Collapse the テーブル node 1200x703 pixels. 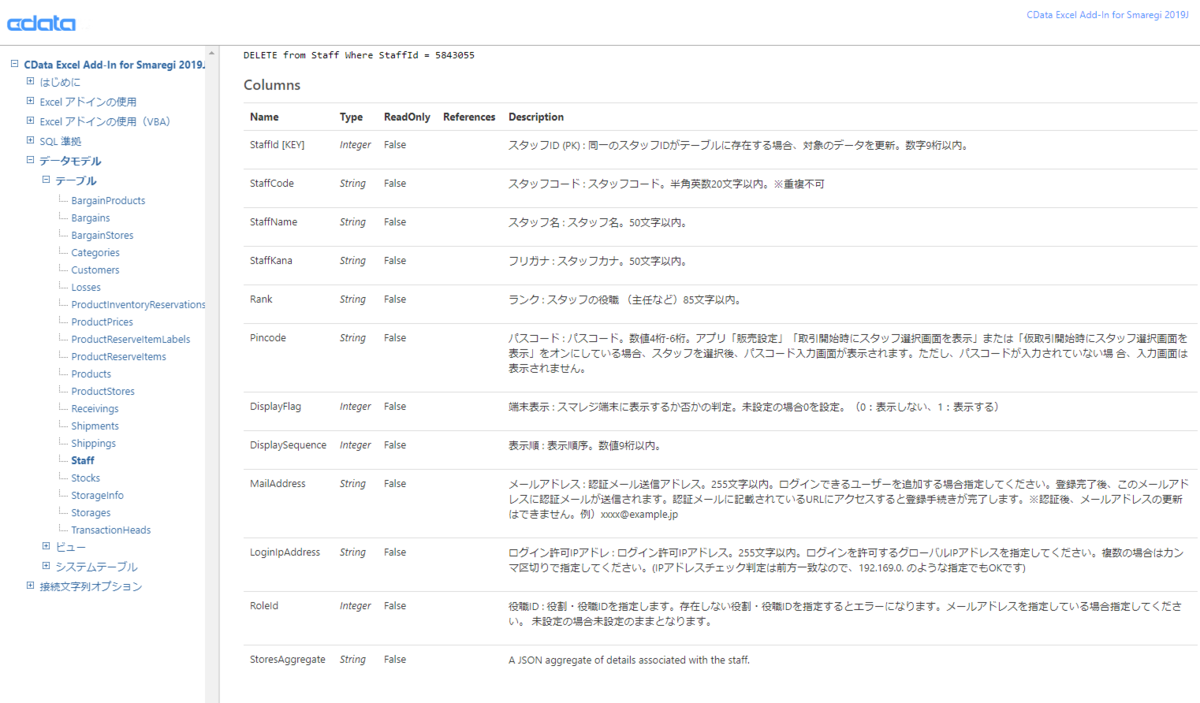46,180
